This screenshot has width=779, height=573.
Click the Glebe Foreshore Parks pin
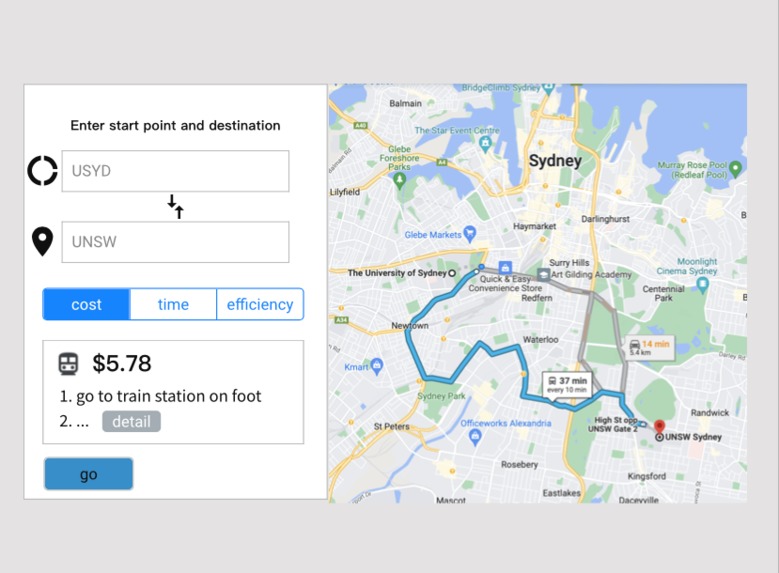click(x=399, y=181)
